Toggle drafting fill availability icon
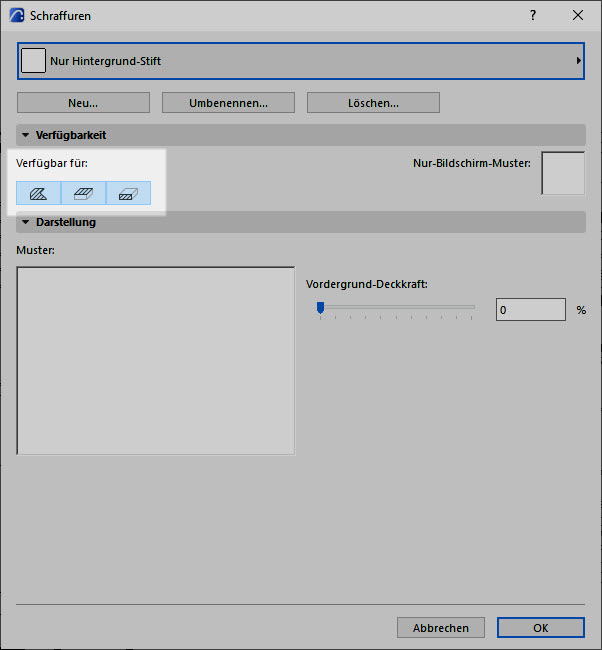This screenshot has height=650, width=602. point(38,193)
